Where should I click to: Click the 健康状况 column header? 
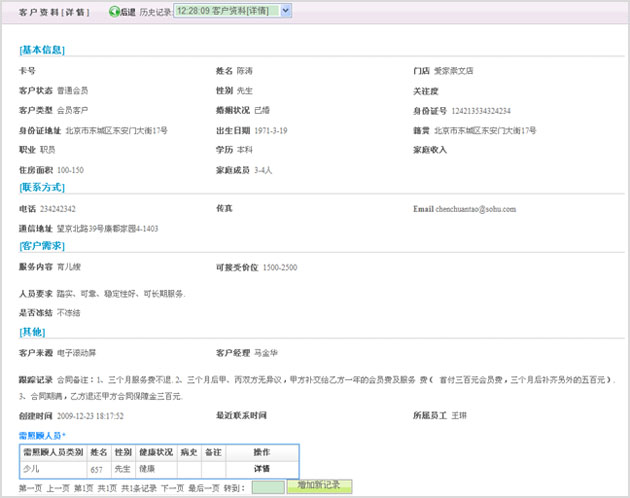point(156,453)
